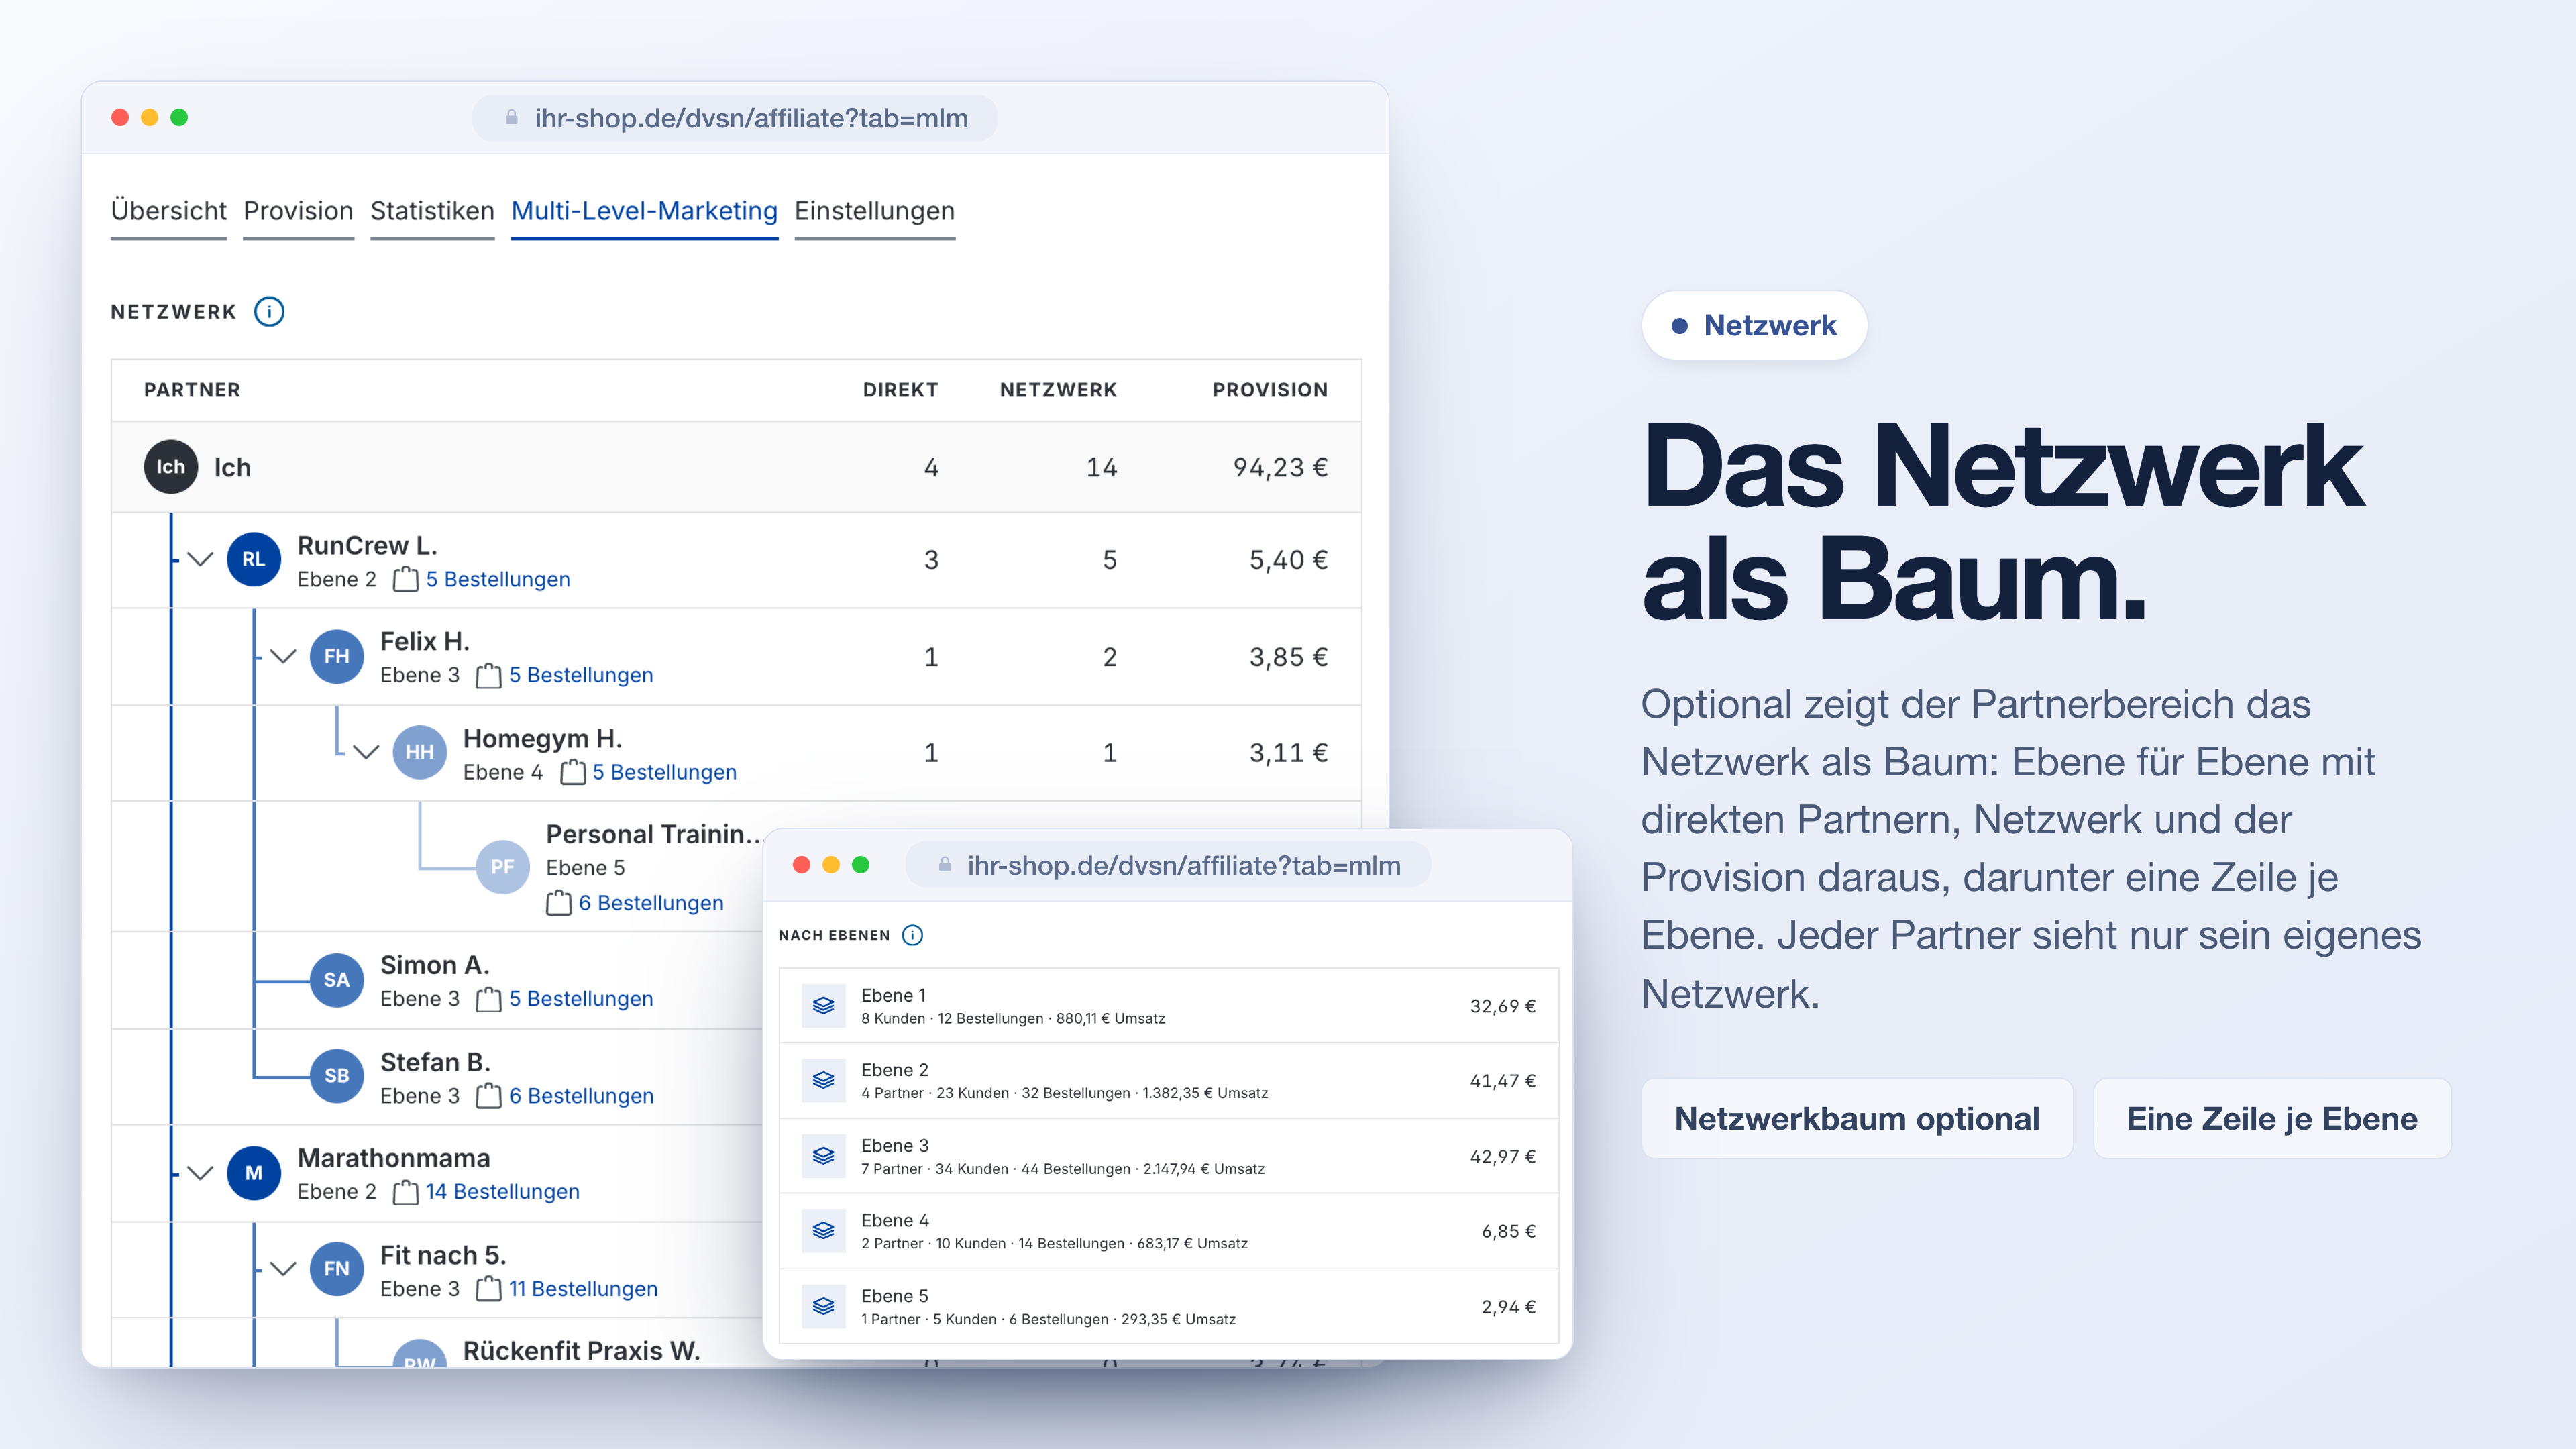Click the Ebene 2 layers icon
This screenshot has height=1449, width=2576.
pyautogui.click(x=823, y=1080)
